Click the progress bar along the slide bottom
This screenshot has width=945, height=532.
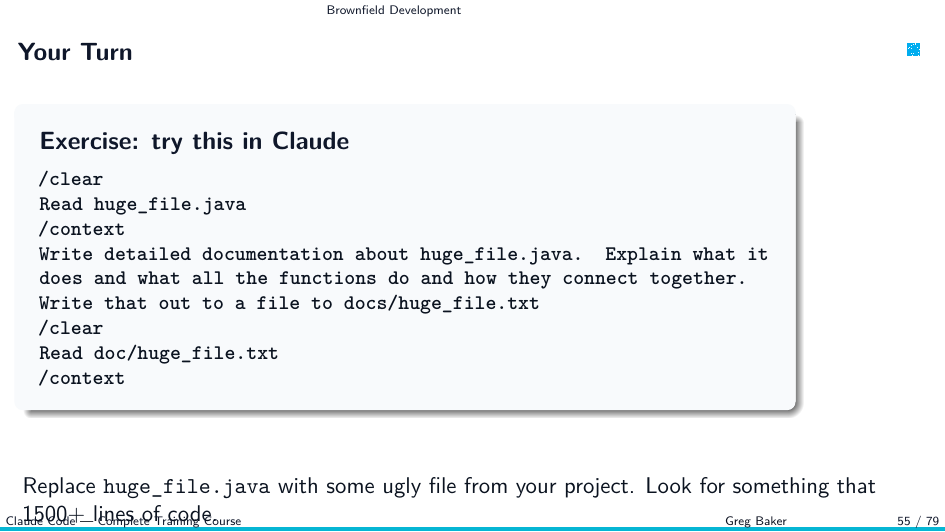click(472, 530)
